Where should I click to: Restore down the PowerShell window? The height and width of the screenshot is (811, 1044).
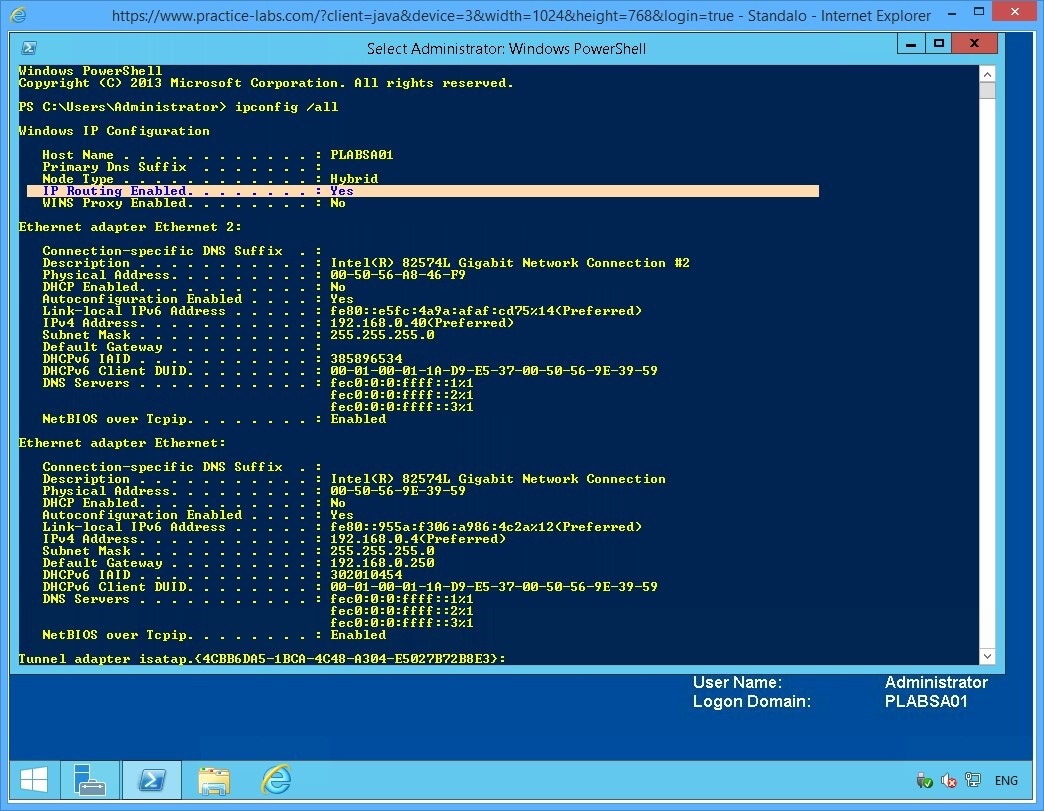click(x=937, y=43)
